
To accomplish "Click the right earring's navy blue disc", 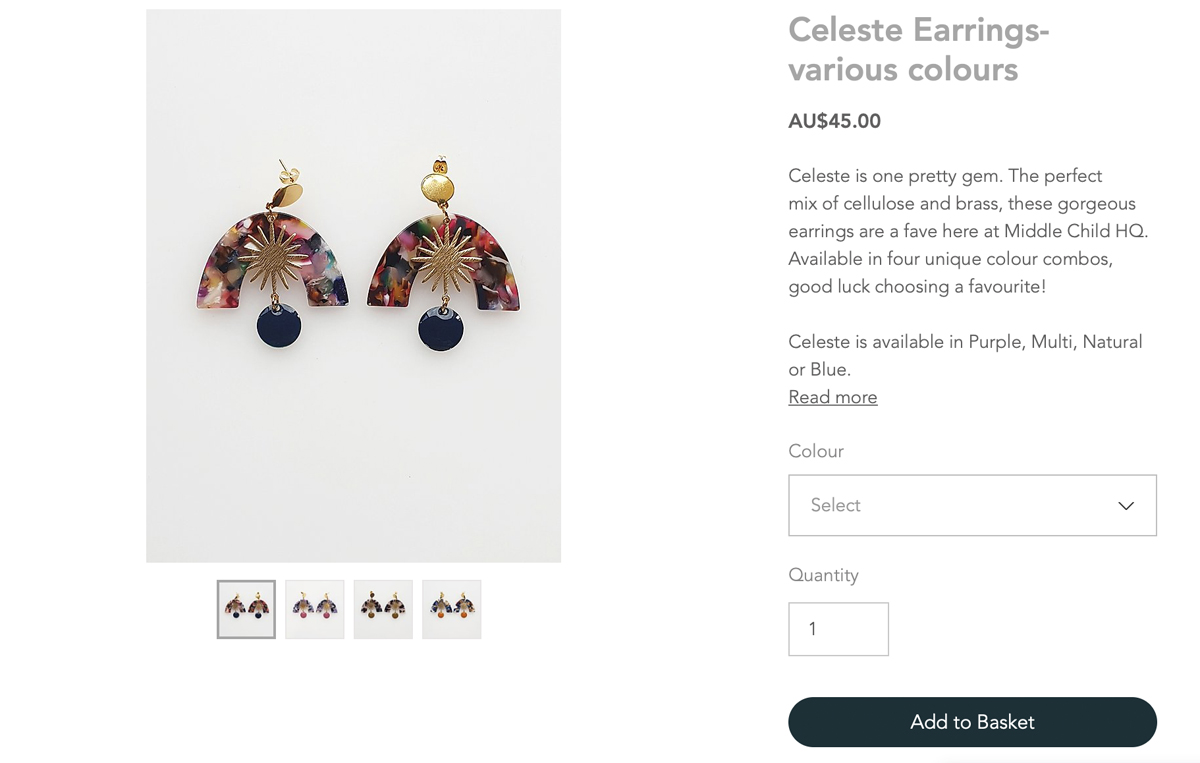I will pyautogui.click(x=441, y=330).
